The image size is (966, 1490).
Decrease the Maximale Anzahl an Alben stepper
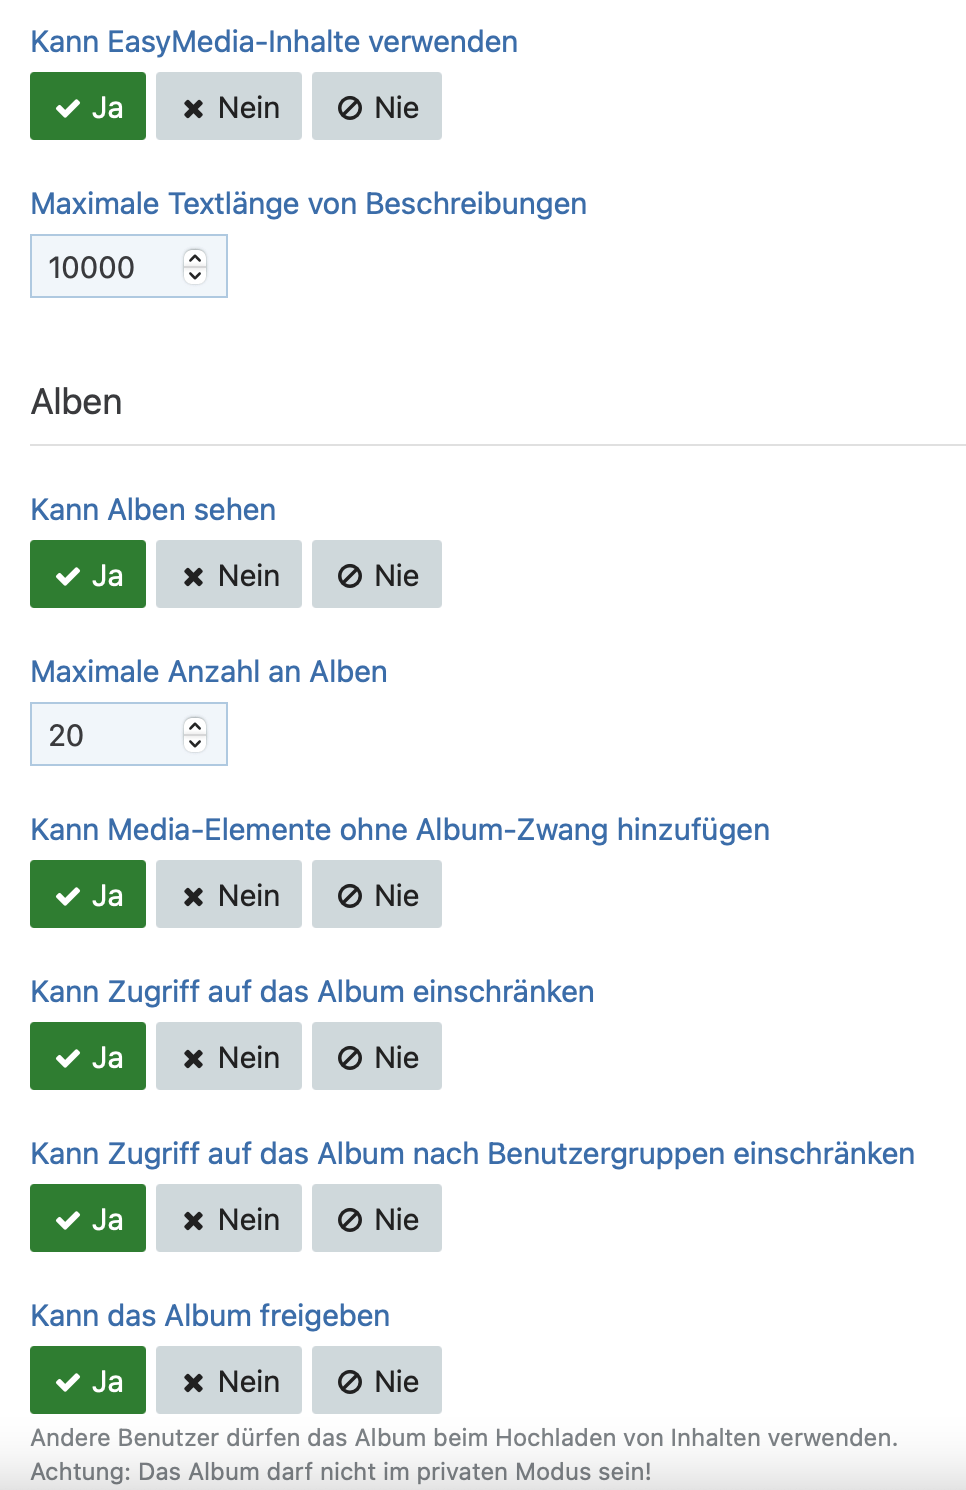coord(195,743)
